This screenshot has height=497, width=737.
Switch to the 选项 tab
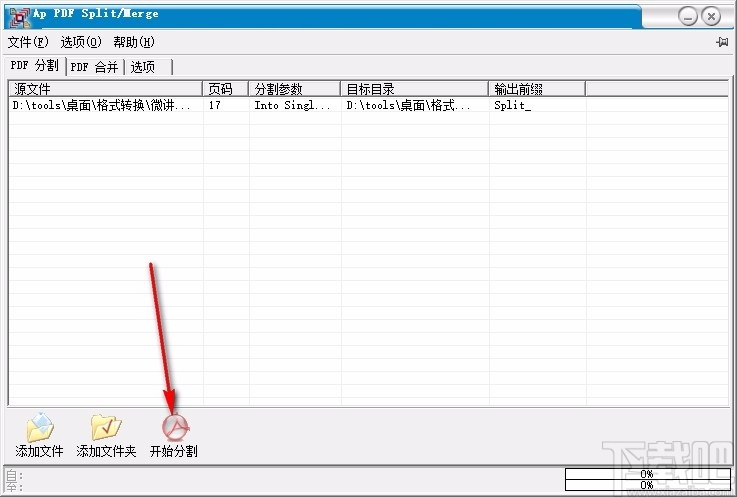tap(148, 67)
